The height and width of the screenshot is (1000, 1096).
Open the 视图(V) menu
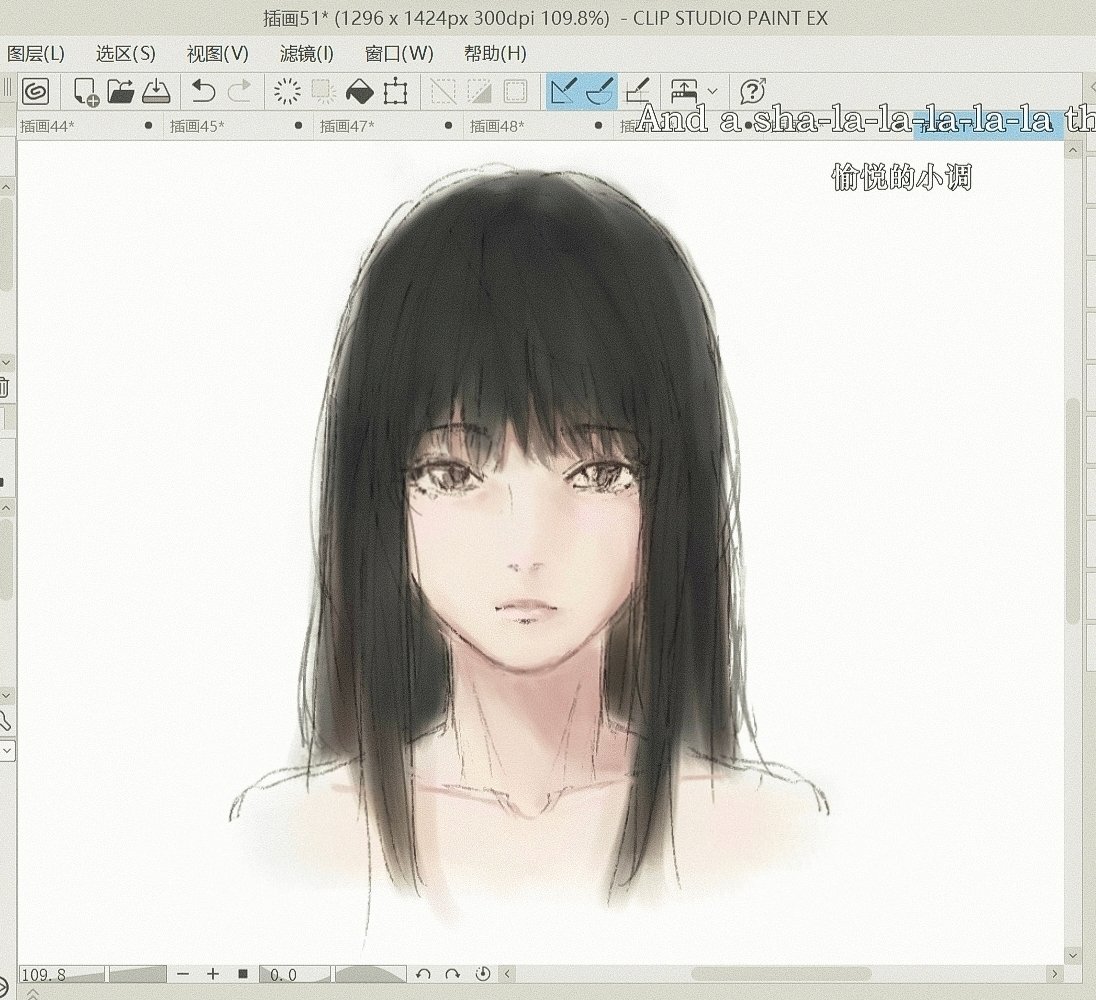(217, 54)
